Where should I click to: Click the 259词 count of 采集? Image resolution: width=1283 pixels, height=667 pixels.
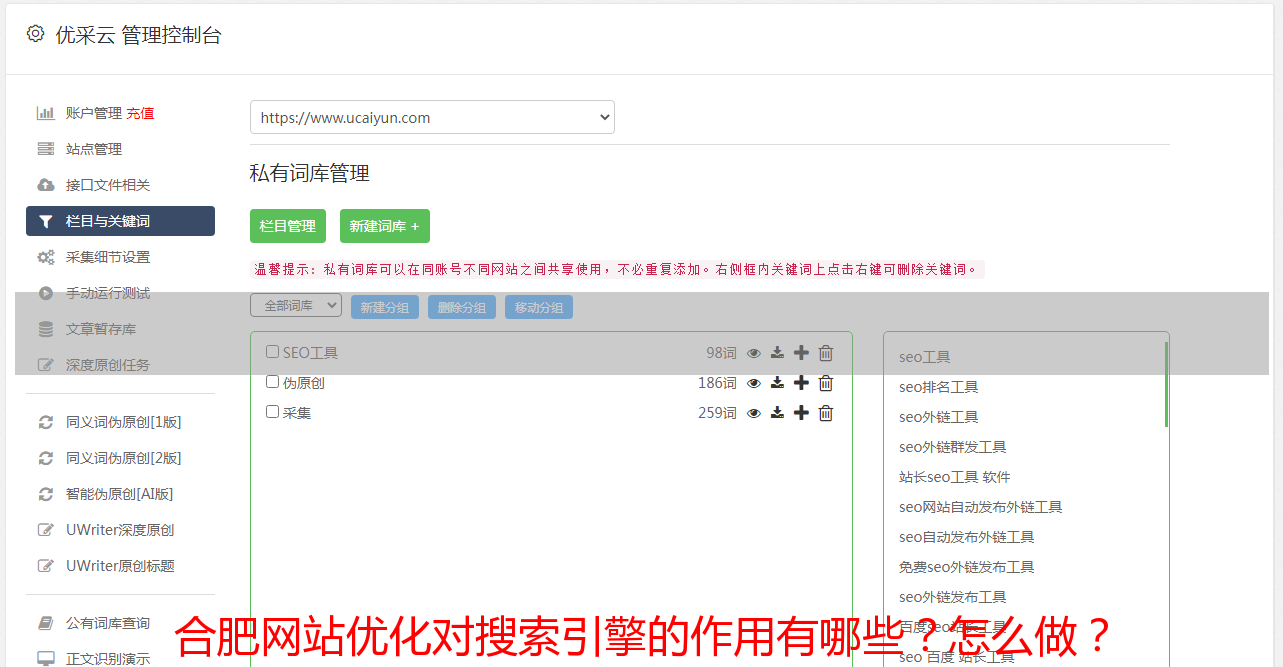[717, 413]
